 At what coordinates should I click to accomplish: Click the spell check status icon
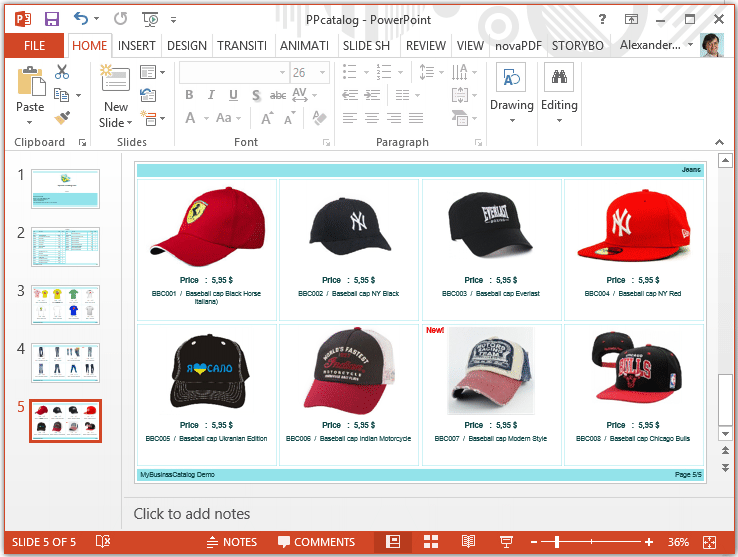[103, 541]
